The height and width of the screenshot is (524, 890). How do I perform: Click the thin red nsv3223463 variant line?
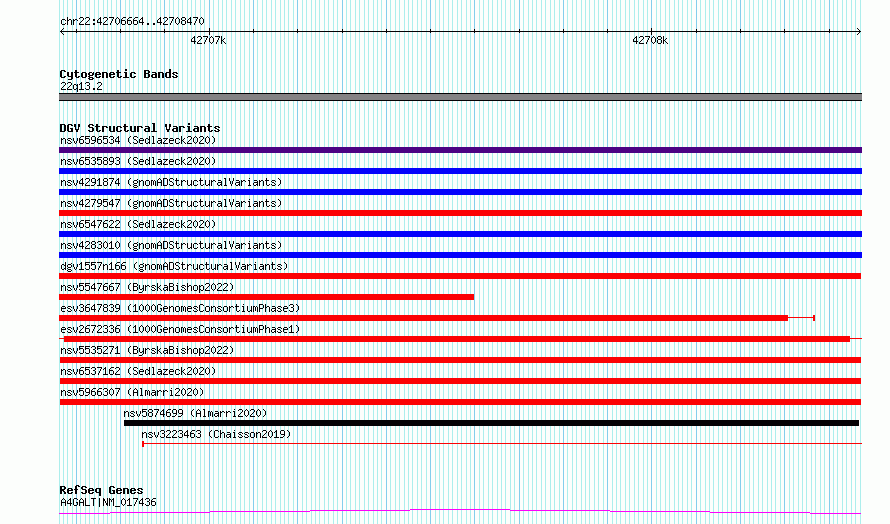tap(502, 443)
